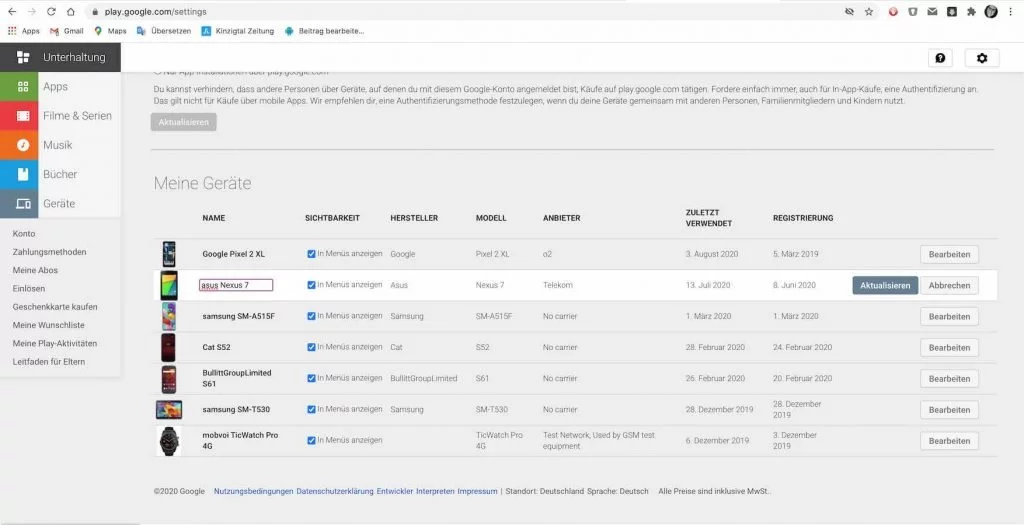Viewport: 1024px width, 525px height.
Task: Toggle menu visibility for asus Nexus 7
Action: pyautogui.click(x=311, y=285)
